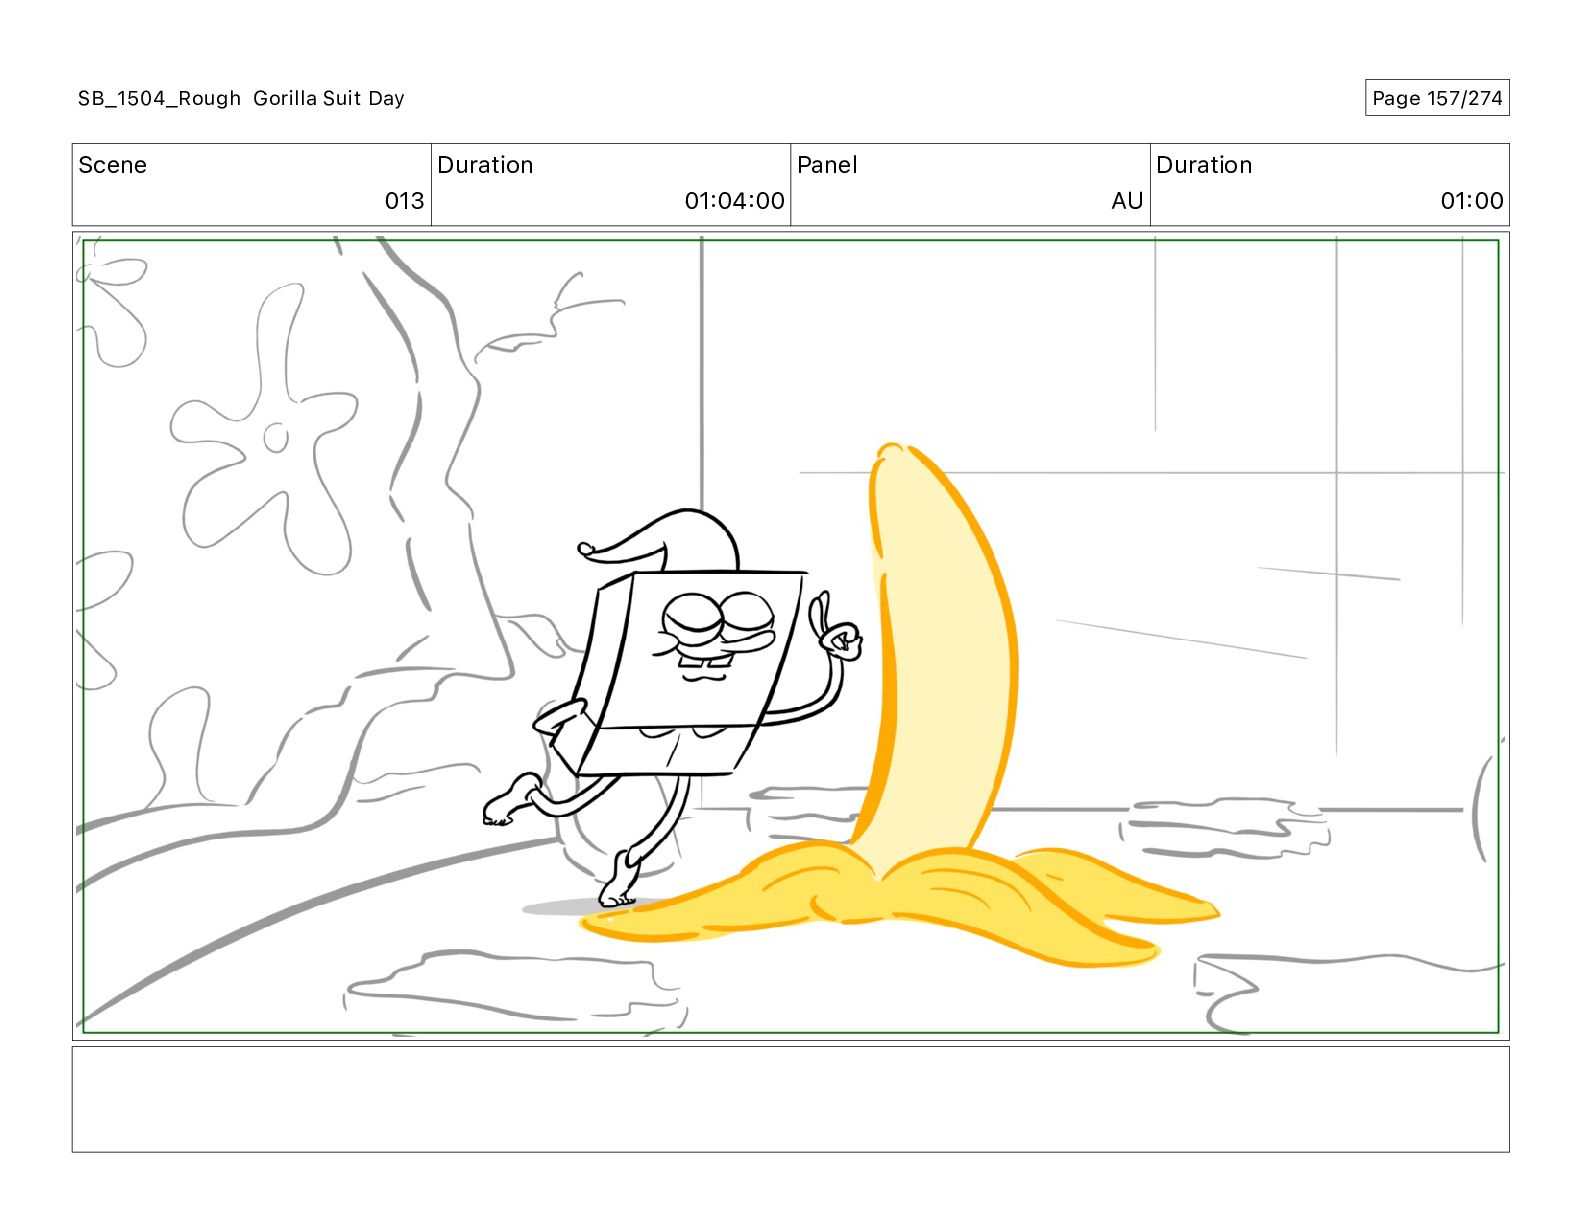Click the scene duration value '01:04:00'
Viewport: 1584px width, 1224px height.
tap(734, 201)
